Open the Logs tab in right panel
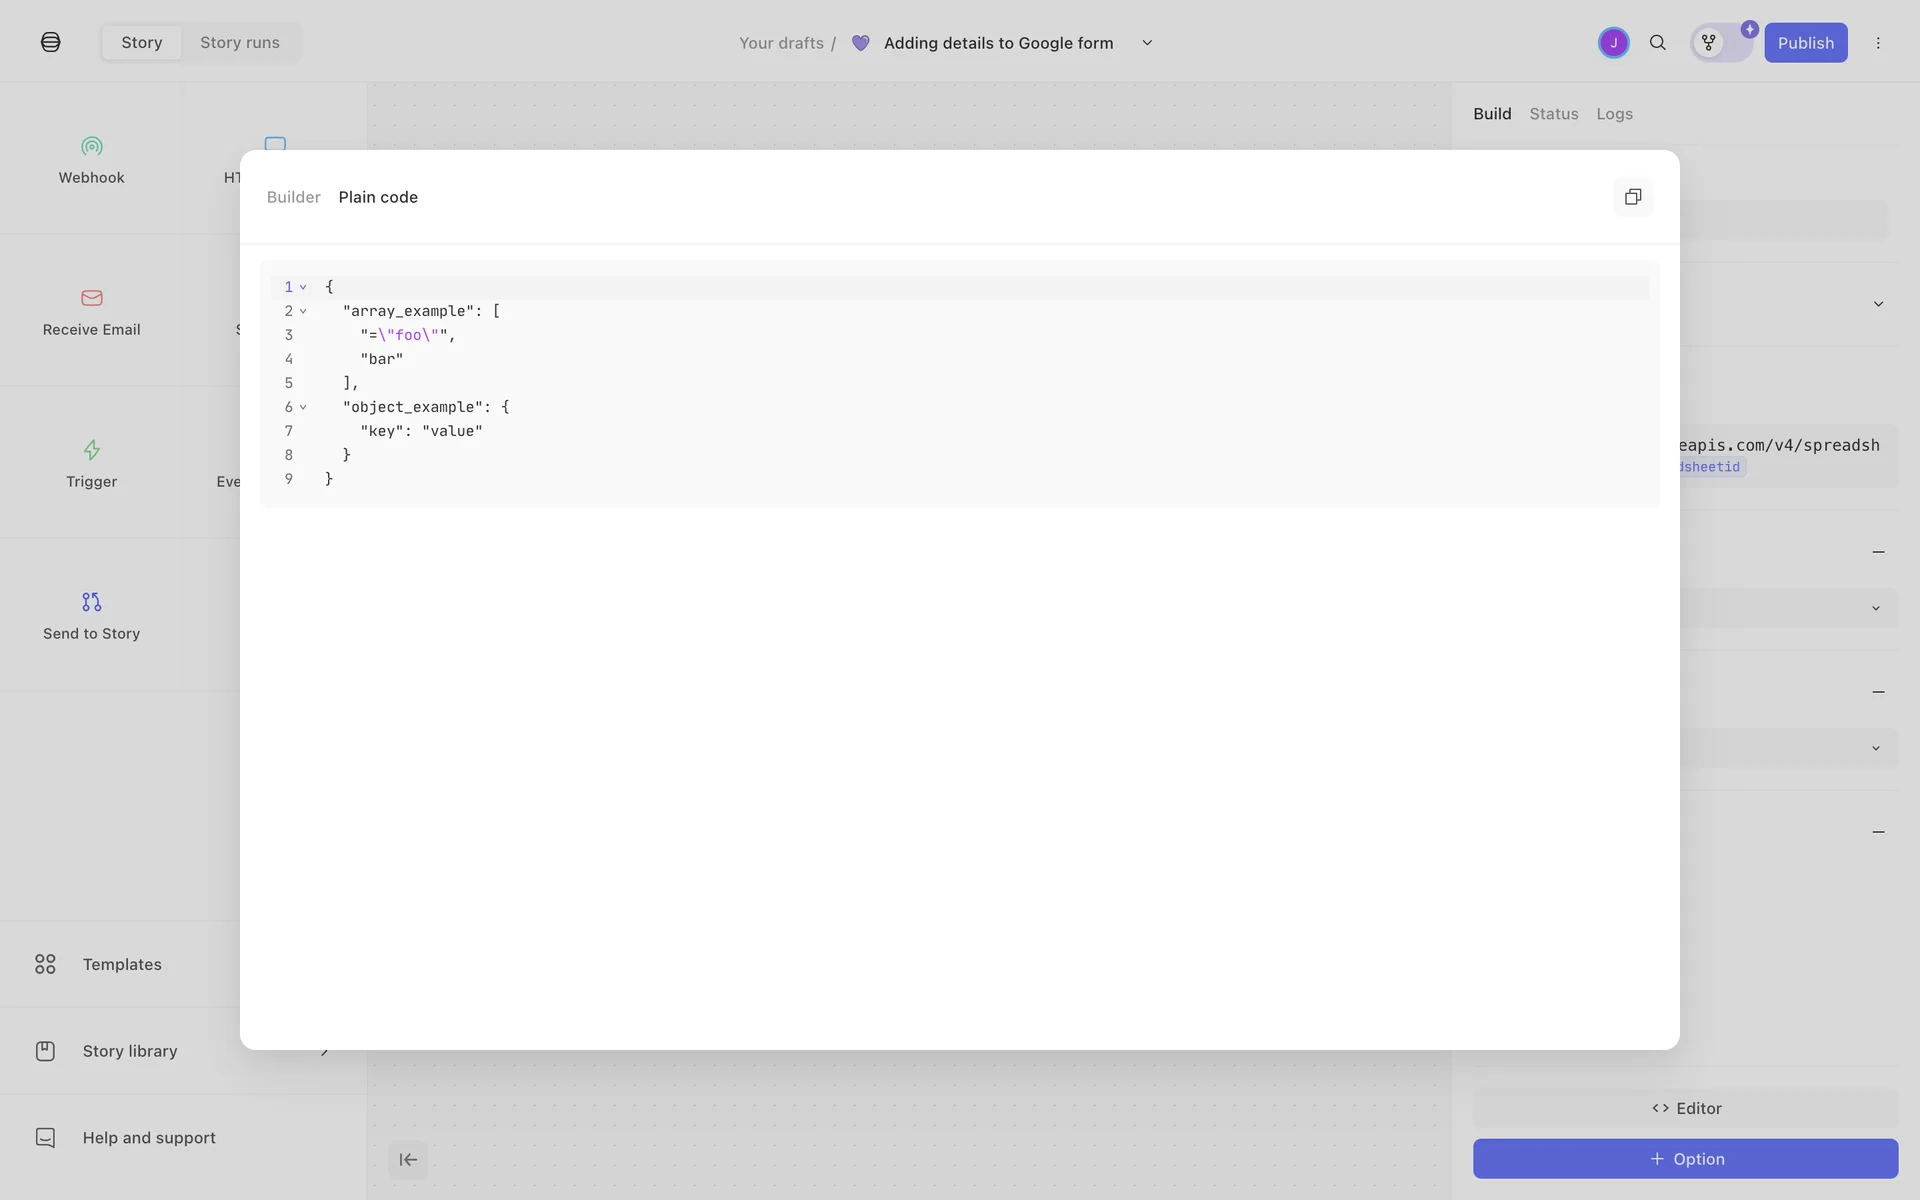 pos(1613,114)
